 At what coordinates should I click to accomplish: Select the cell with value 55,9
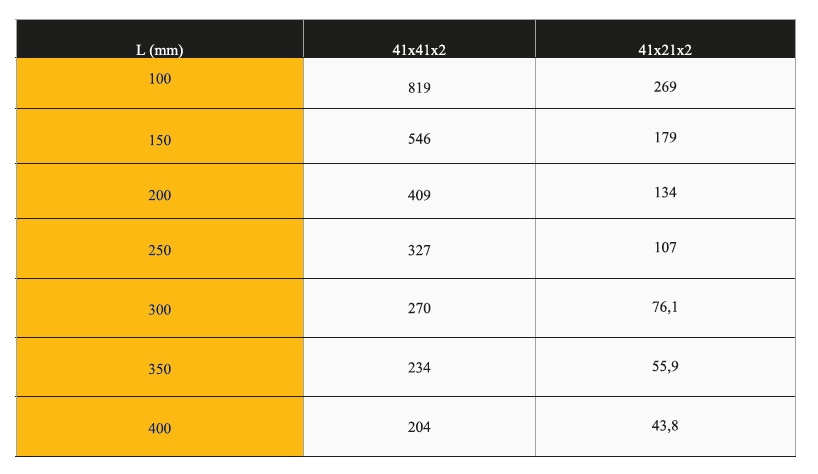pyautogui.click(x=665, y=367)
